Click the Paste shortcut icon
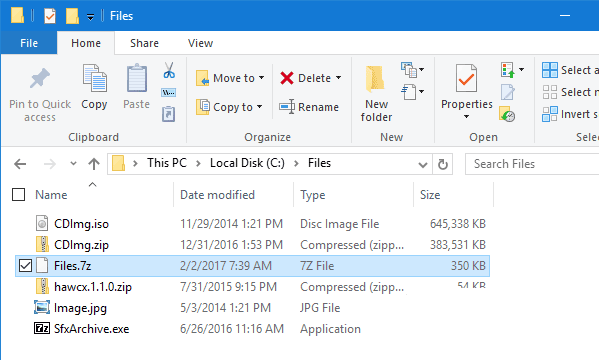Image resolution: width=599 pixels, height=360 pixels. pyautogui.click(x=168, y=114)
